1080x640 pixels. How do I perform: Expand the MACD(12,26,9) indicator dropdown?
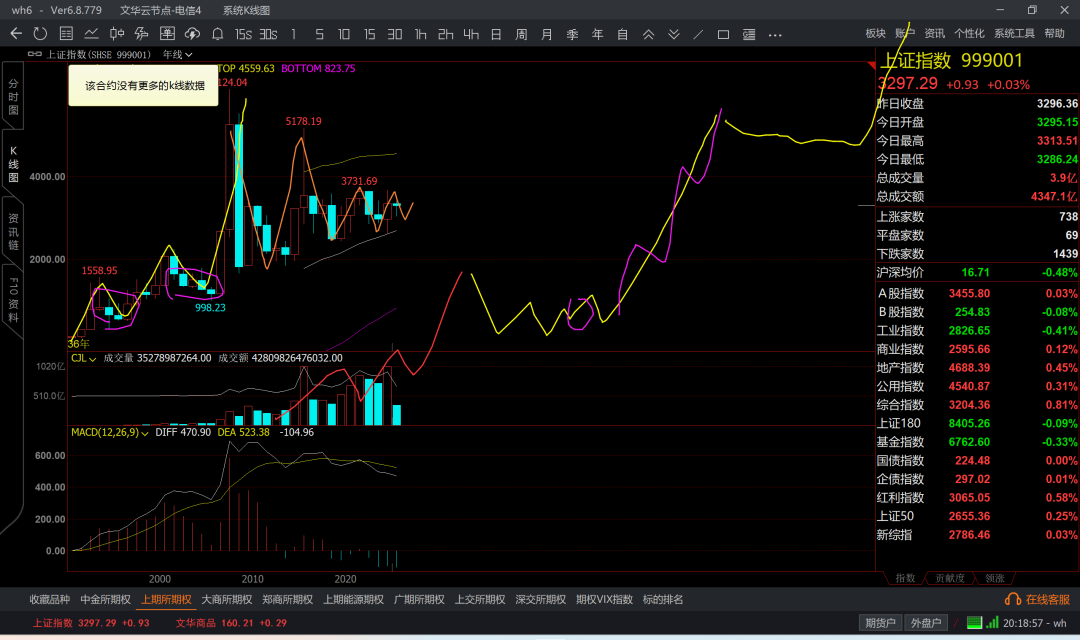click(110, 433)
